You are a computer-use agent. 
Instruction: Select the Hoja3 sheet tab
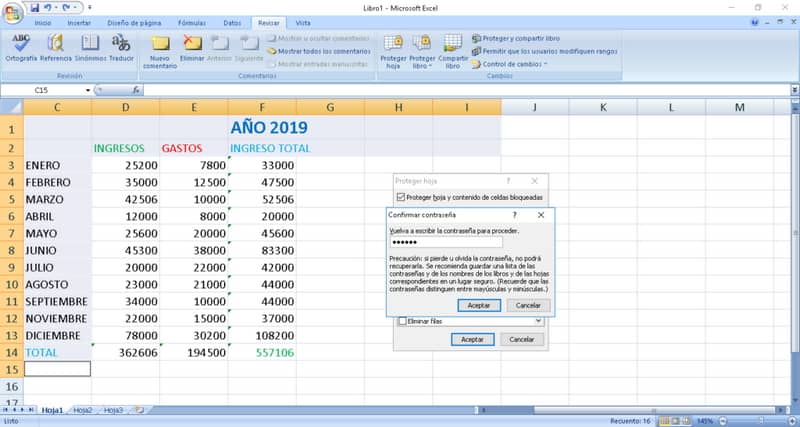[113, 410]
